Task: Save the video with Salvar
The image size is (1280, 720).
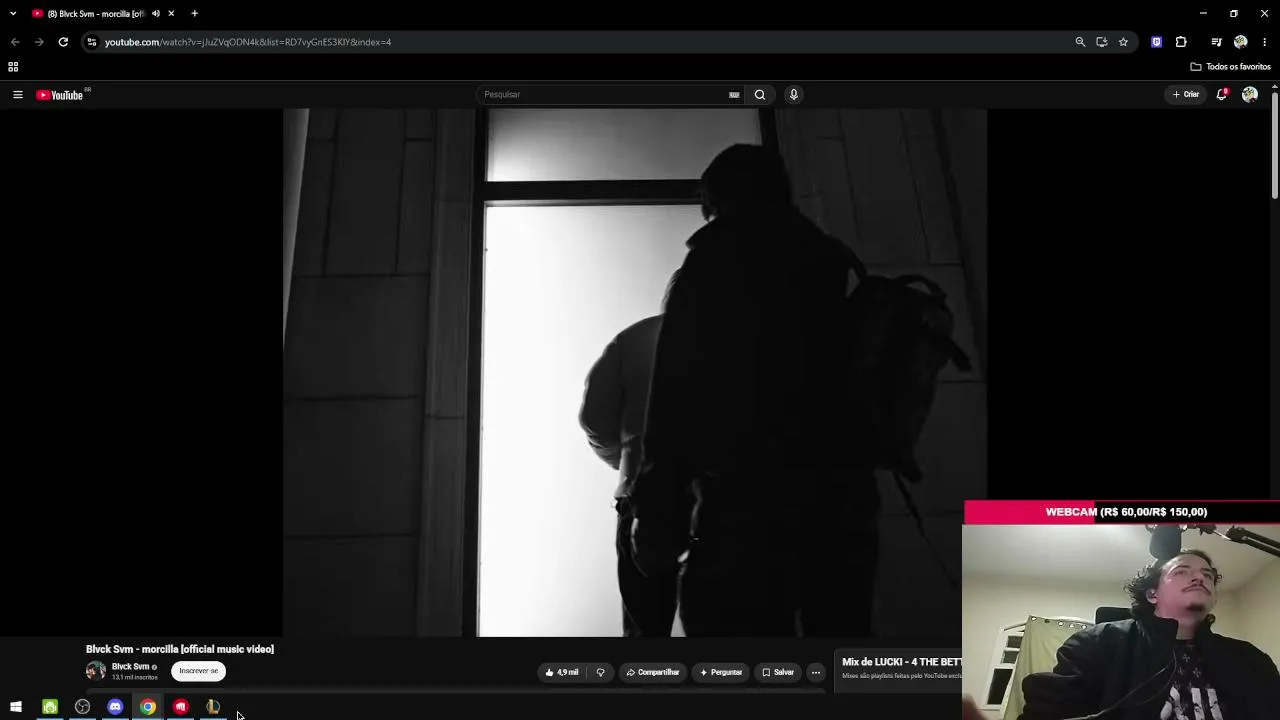Action: tap(778, 672)
